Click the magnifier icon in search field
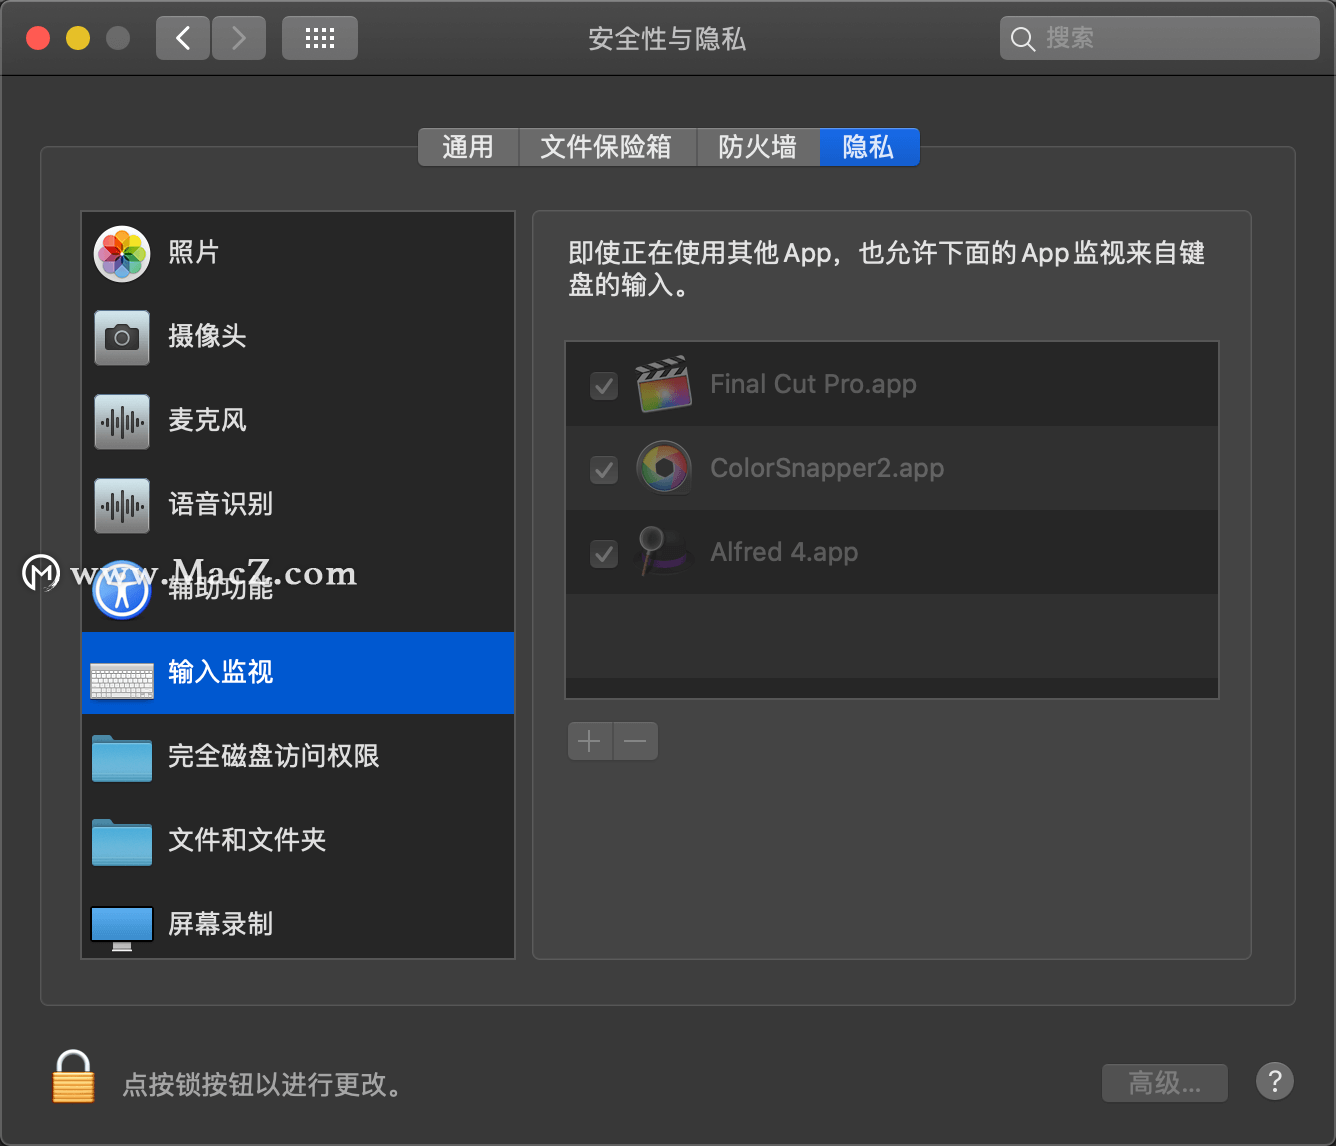Screen dimensions: 1336x1146 1022,39
